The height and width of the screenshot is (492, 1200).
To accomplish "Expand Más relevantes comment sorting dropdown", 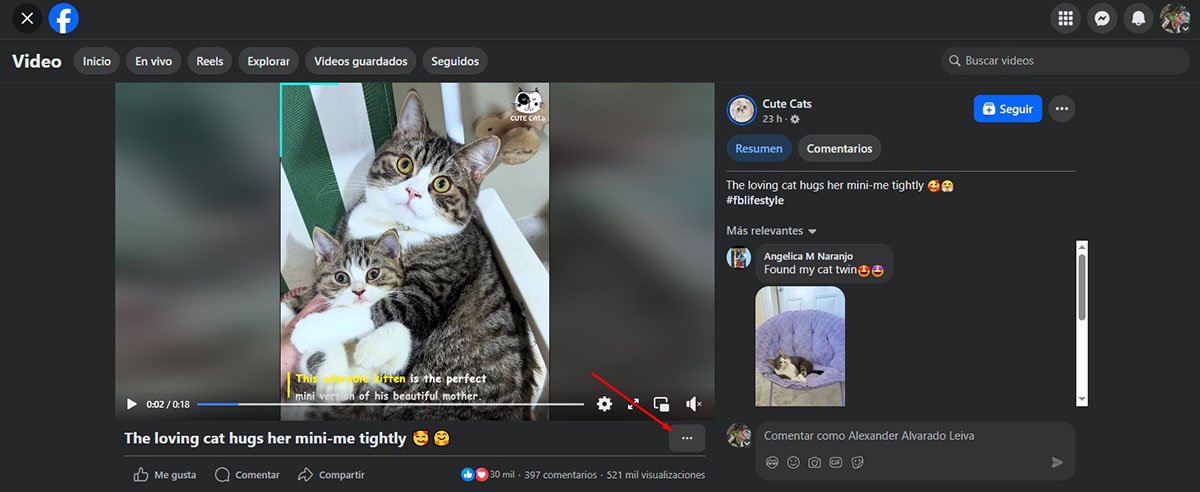I will 772,231.
